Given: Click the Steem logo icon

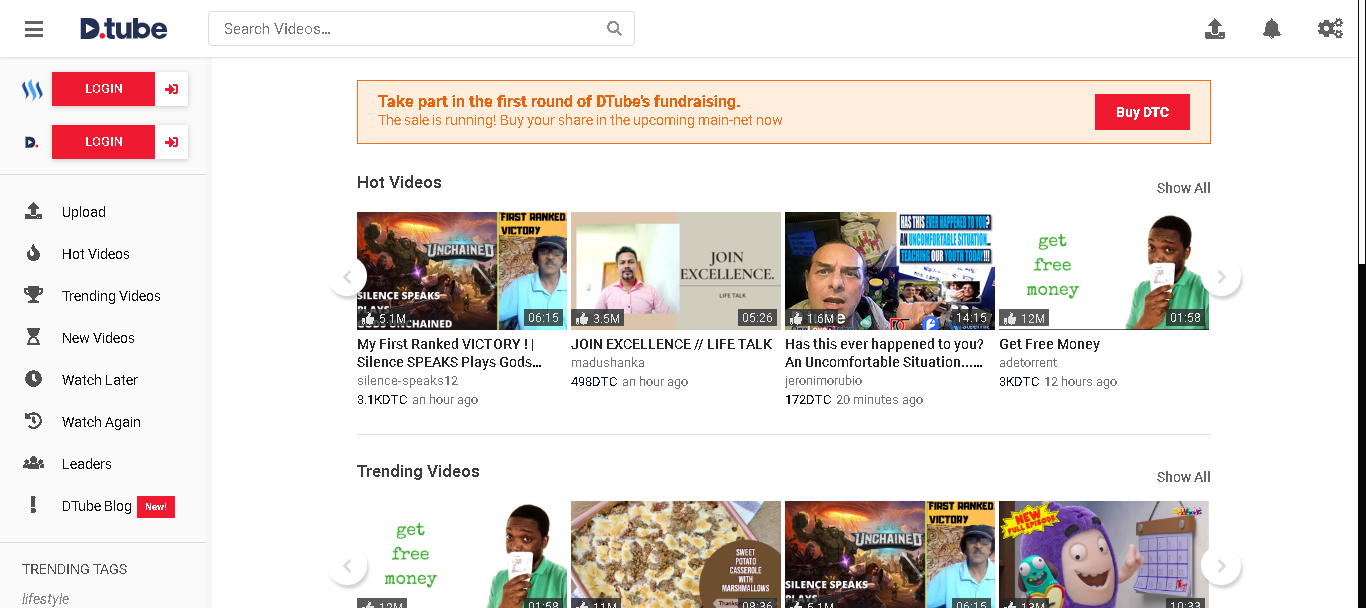Looking at the screenshot, I should point(33,89).
